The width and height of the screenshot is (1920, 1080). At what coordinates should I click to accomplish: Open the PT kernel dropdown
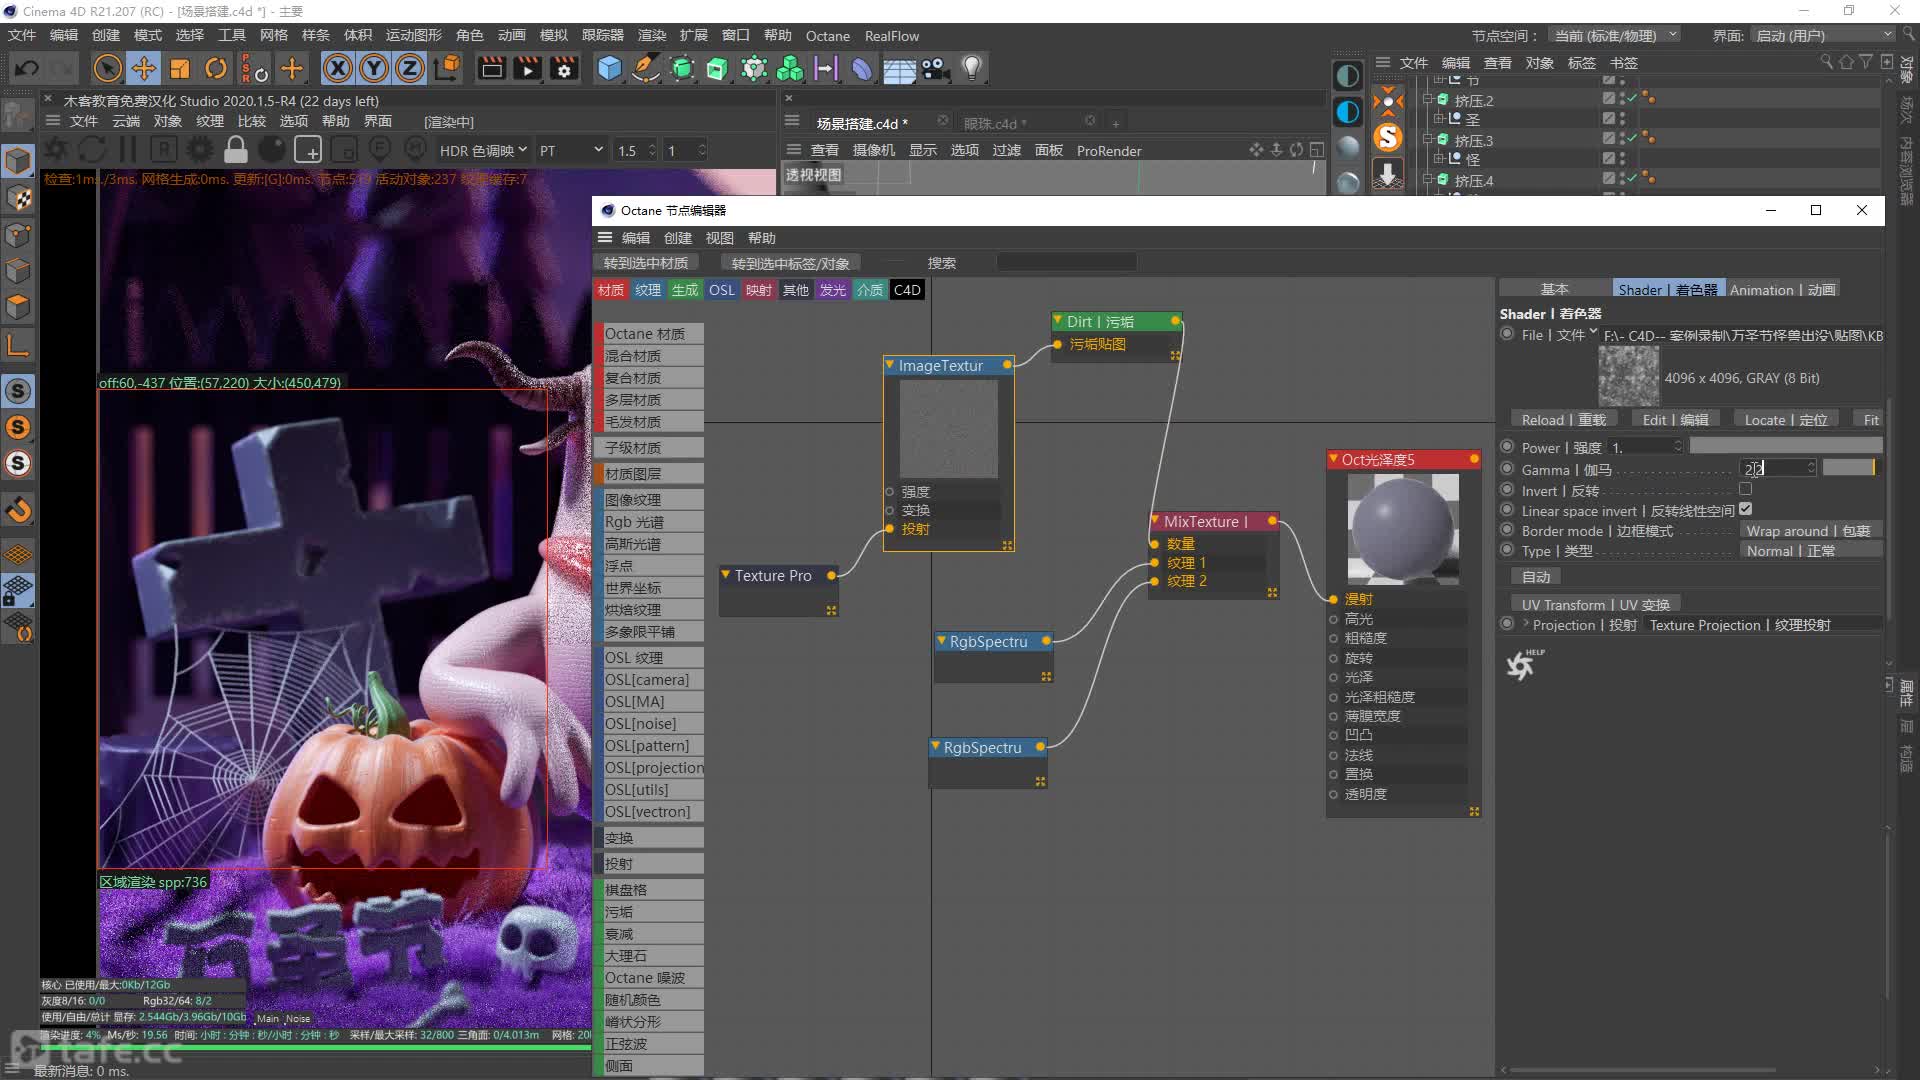coord(571,150)
